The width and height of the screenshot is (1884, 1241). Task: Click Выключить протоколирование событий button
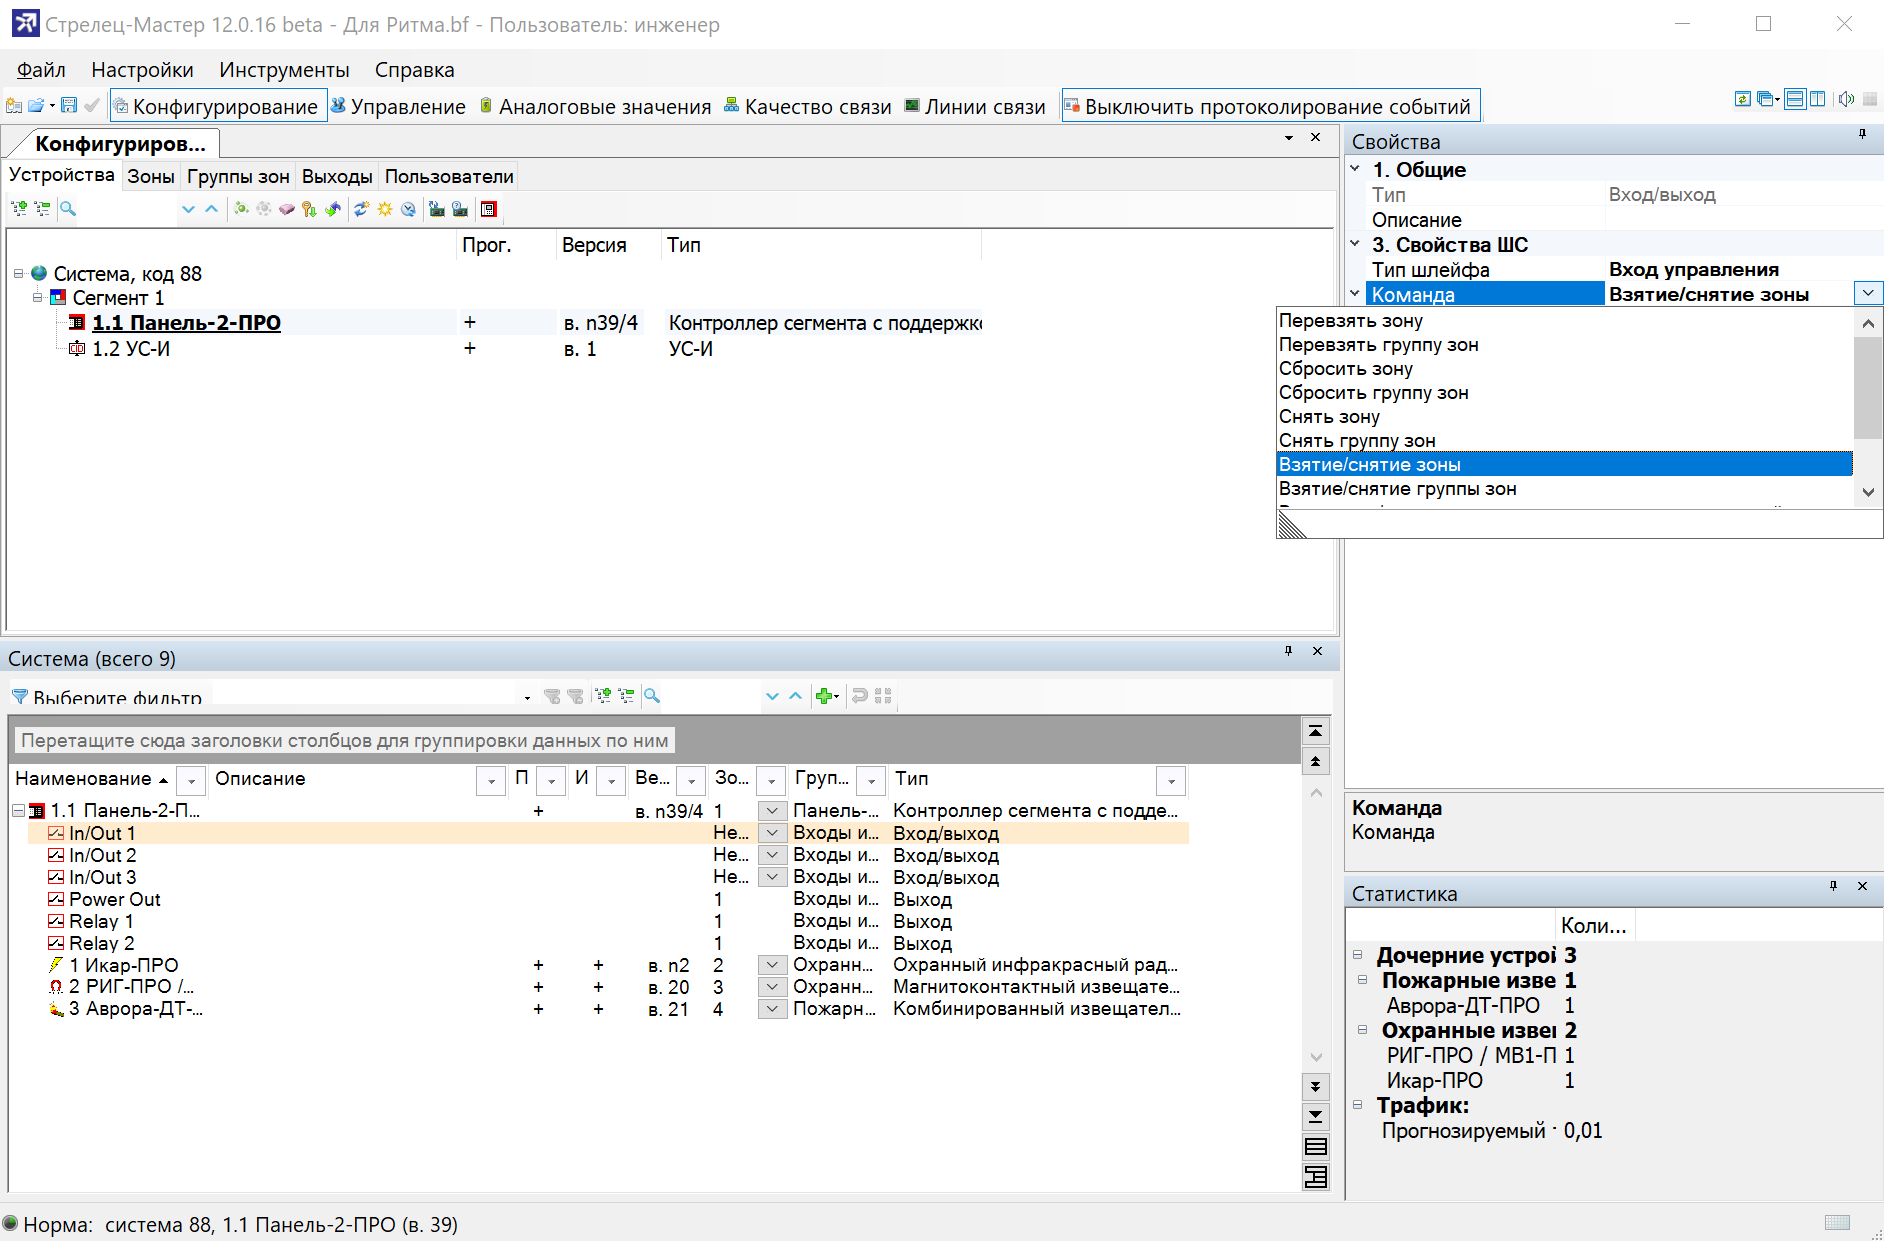click(x=1270, y=106)
